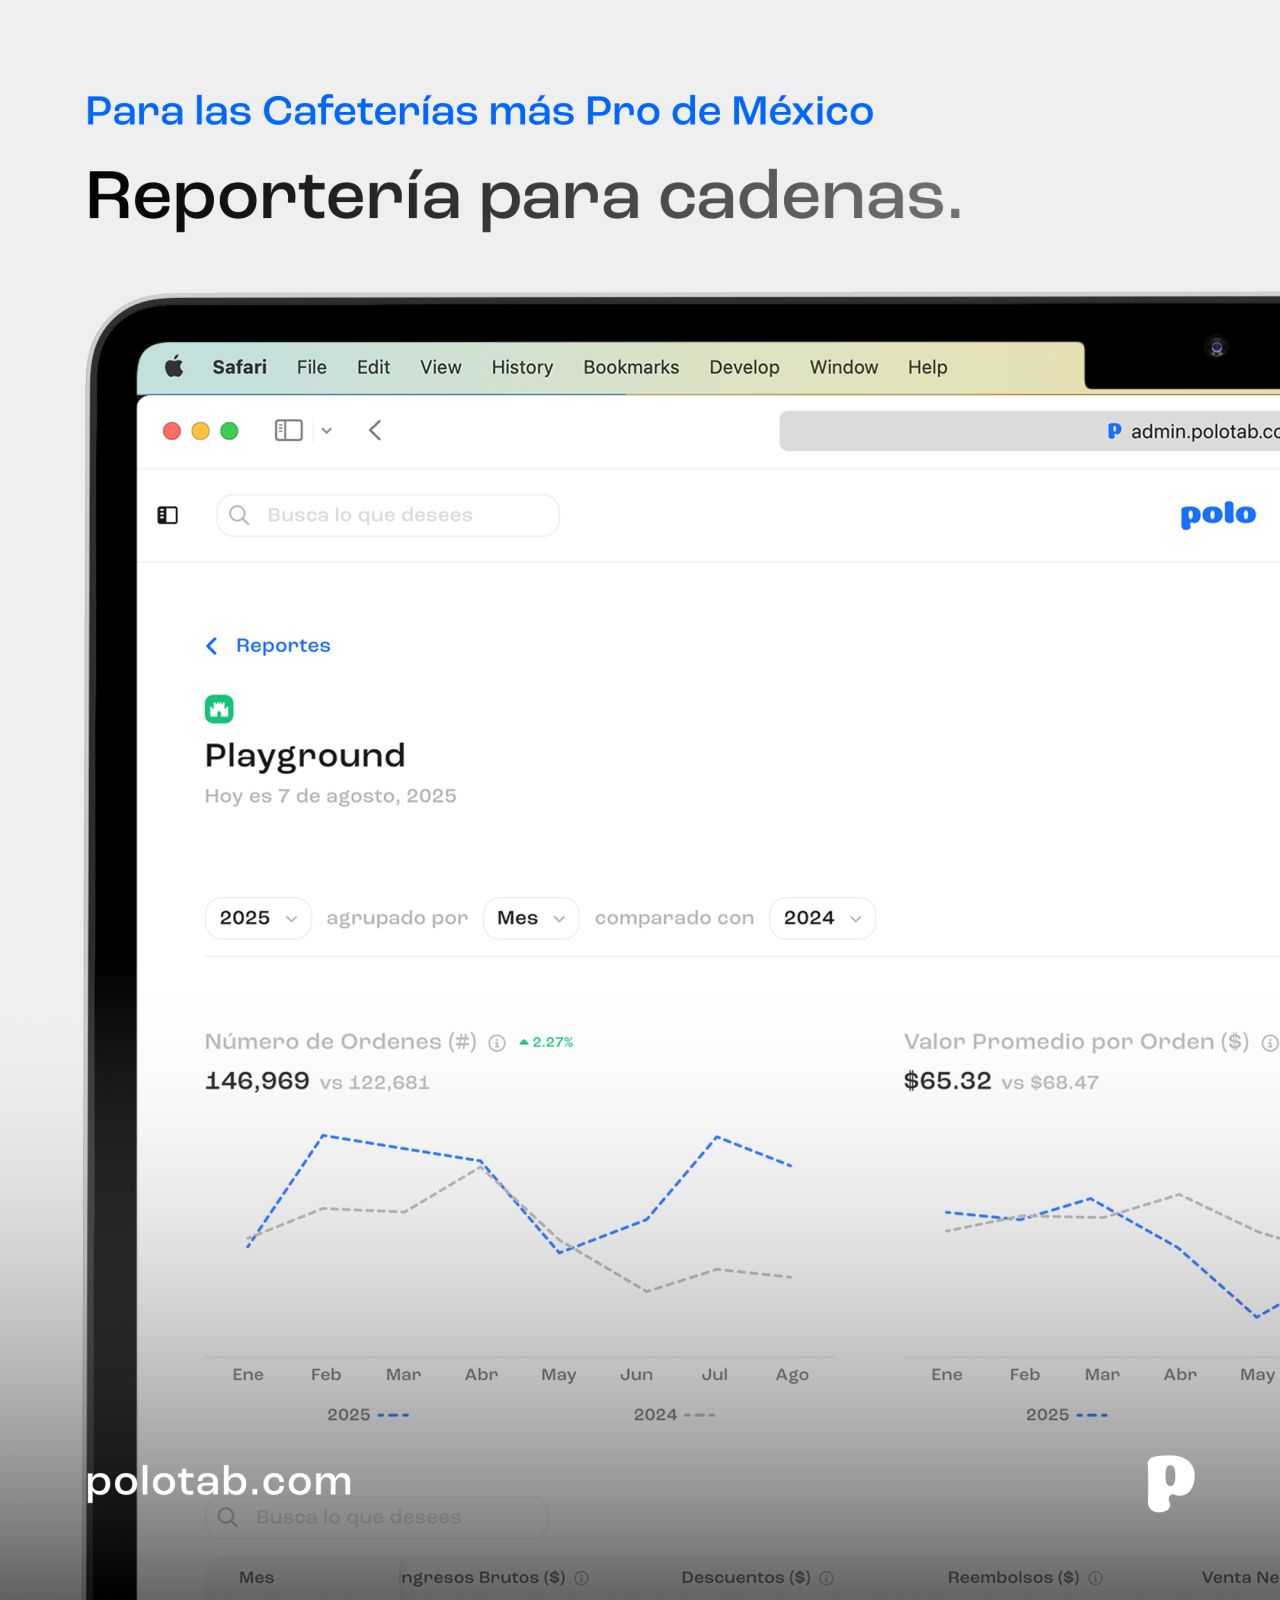
Task: Go back using Safari's back arrow
Action: [375, 430]
